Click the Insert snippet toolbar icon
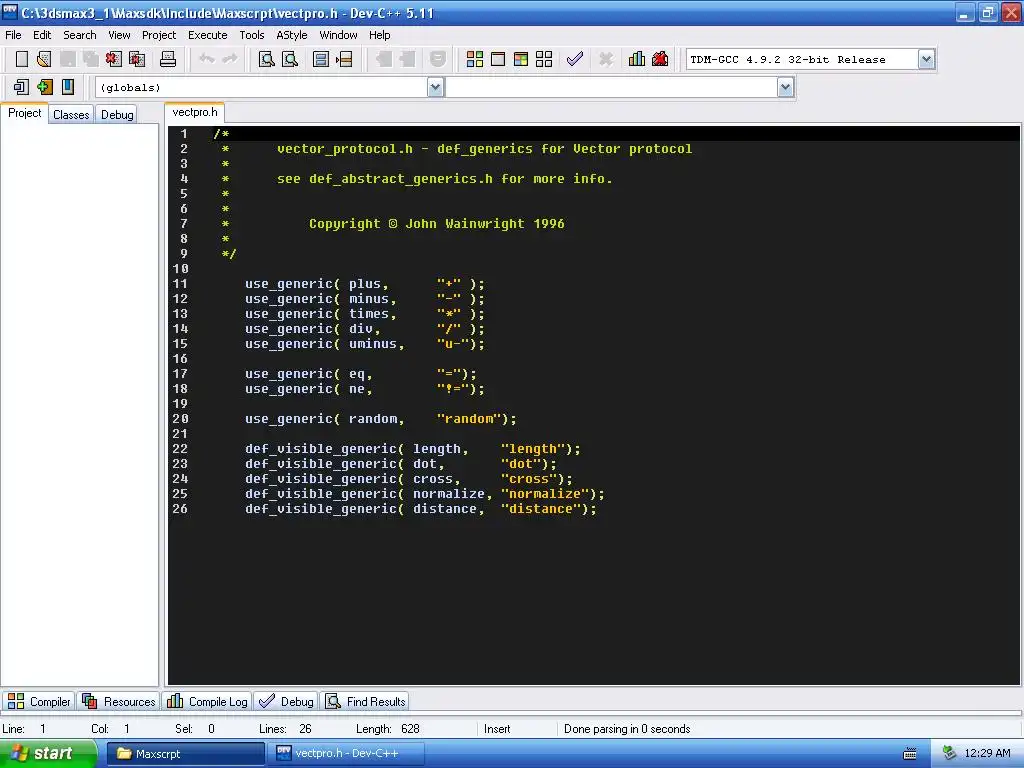Image resolution: width=1024 pixels, height=768 pixels. (22, 87)
